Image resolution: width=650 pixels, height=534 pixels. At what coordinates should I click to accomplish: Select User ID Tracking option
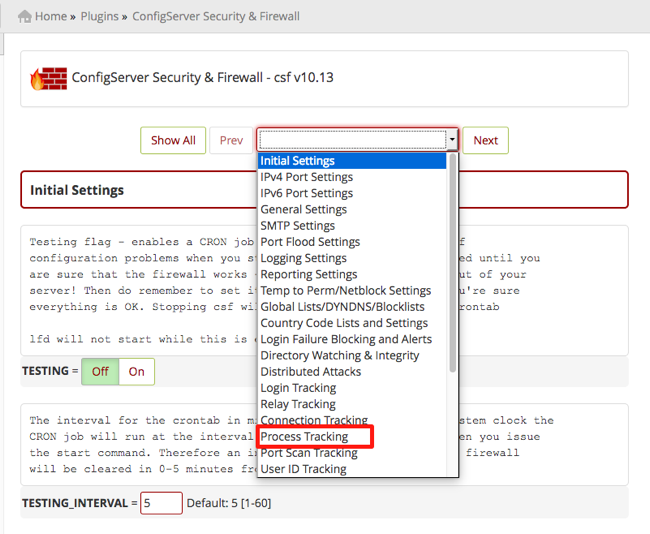[x=352, y=468]
